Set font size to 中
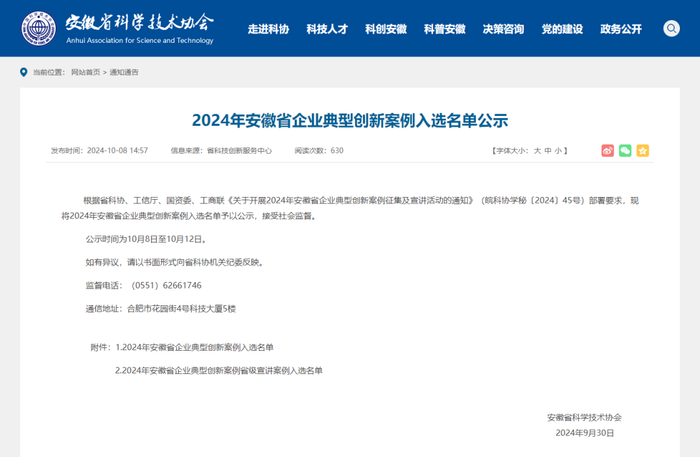The width and height of the screenshot is (700, 457). (x=548, y=151)
